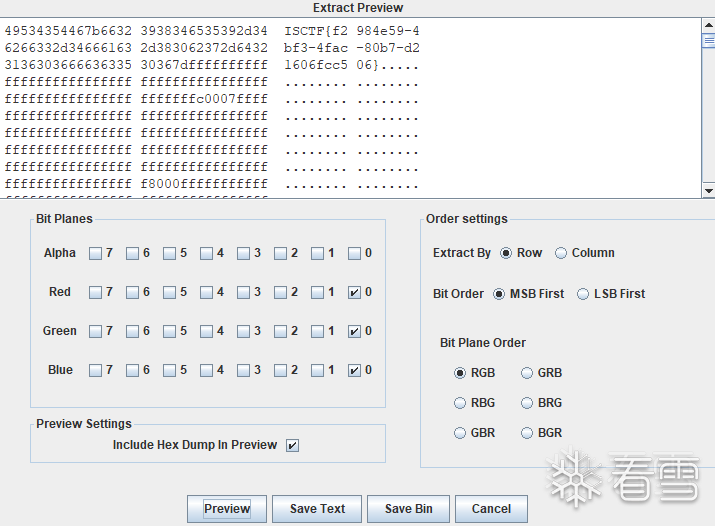Check the Alpha bit 0 checkbox

[x=354, y=253]
